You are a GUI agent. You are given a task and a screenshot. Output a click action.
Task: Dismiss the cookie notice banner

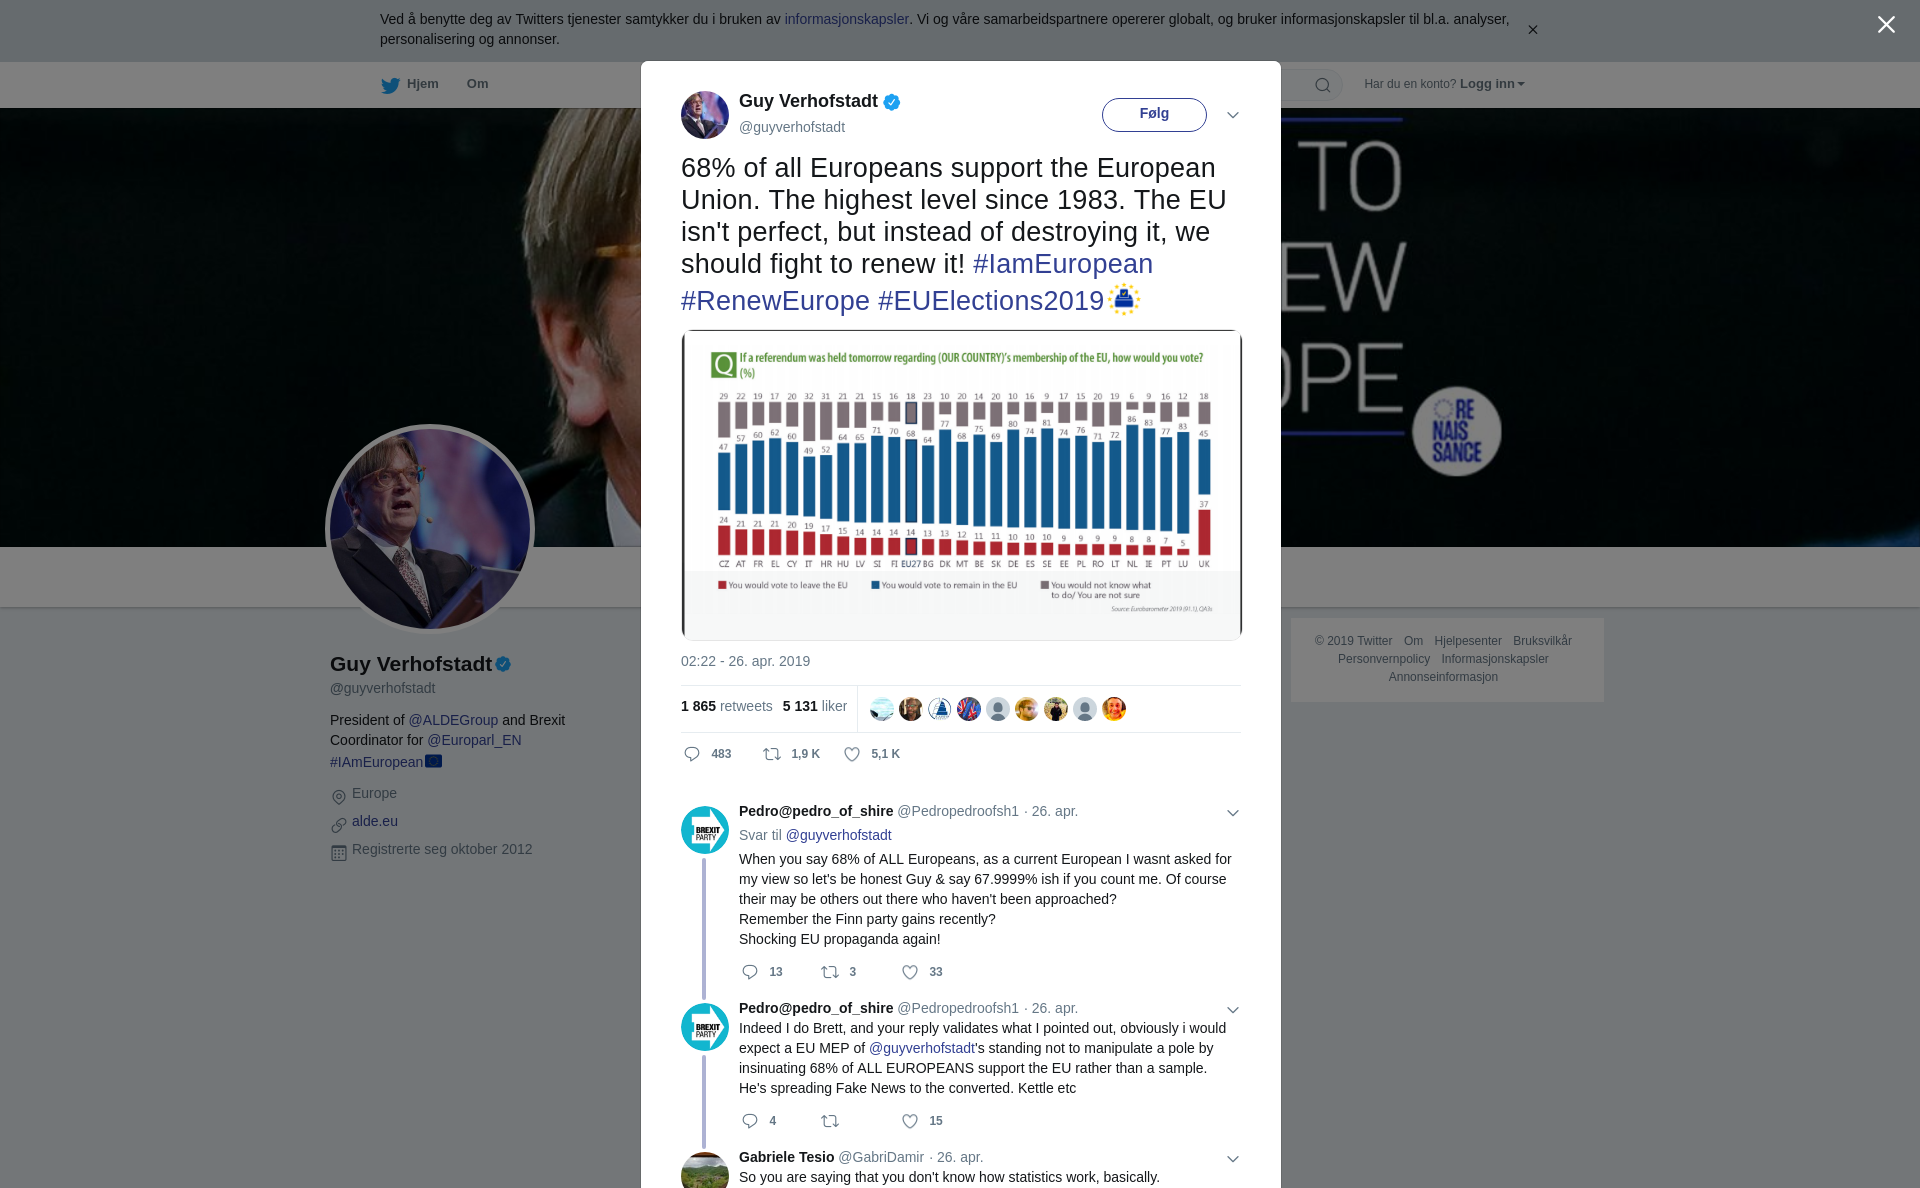[1532, 30]
